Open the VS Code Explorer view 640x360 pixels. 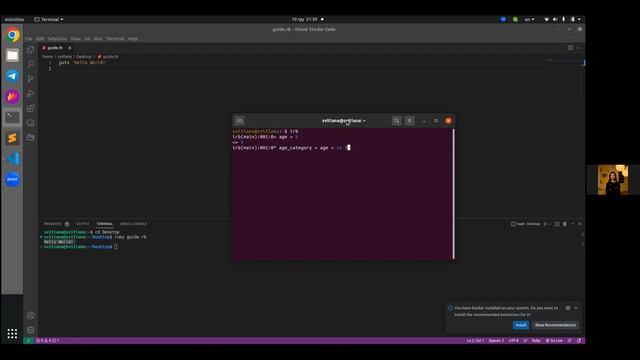point(31,49)
